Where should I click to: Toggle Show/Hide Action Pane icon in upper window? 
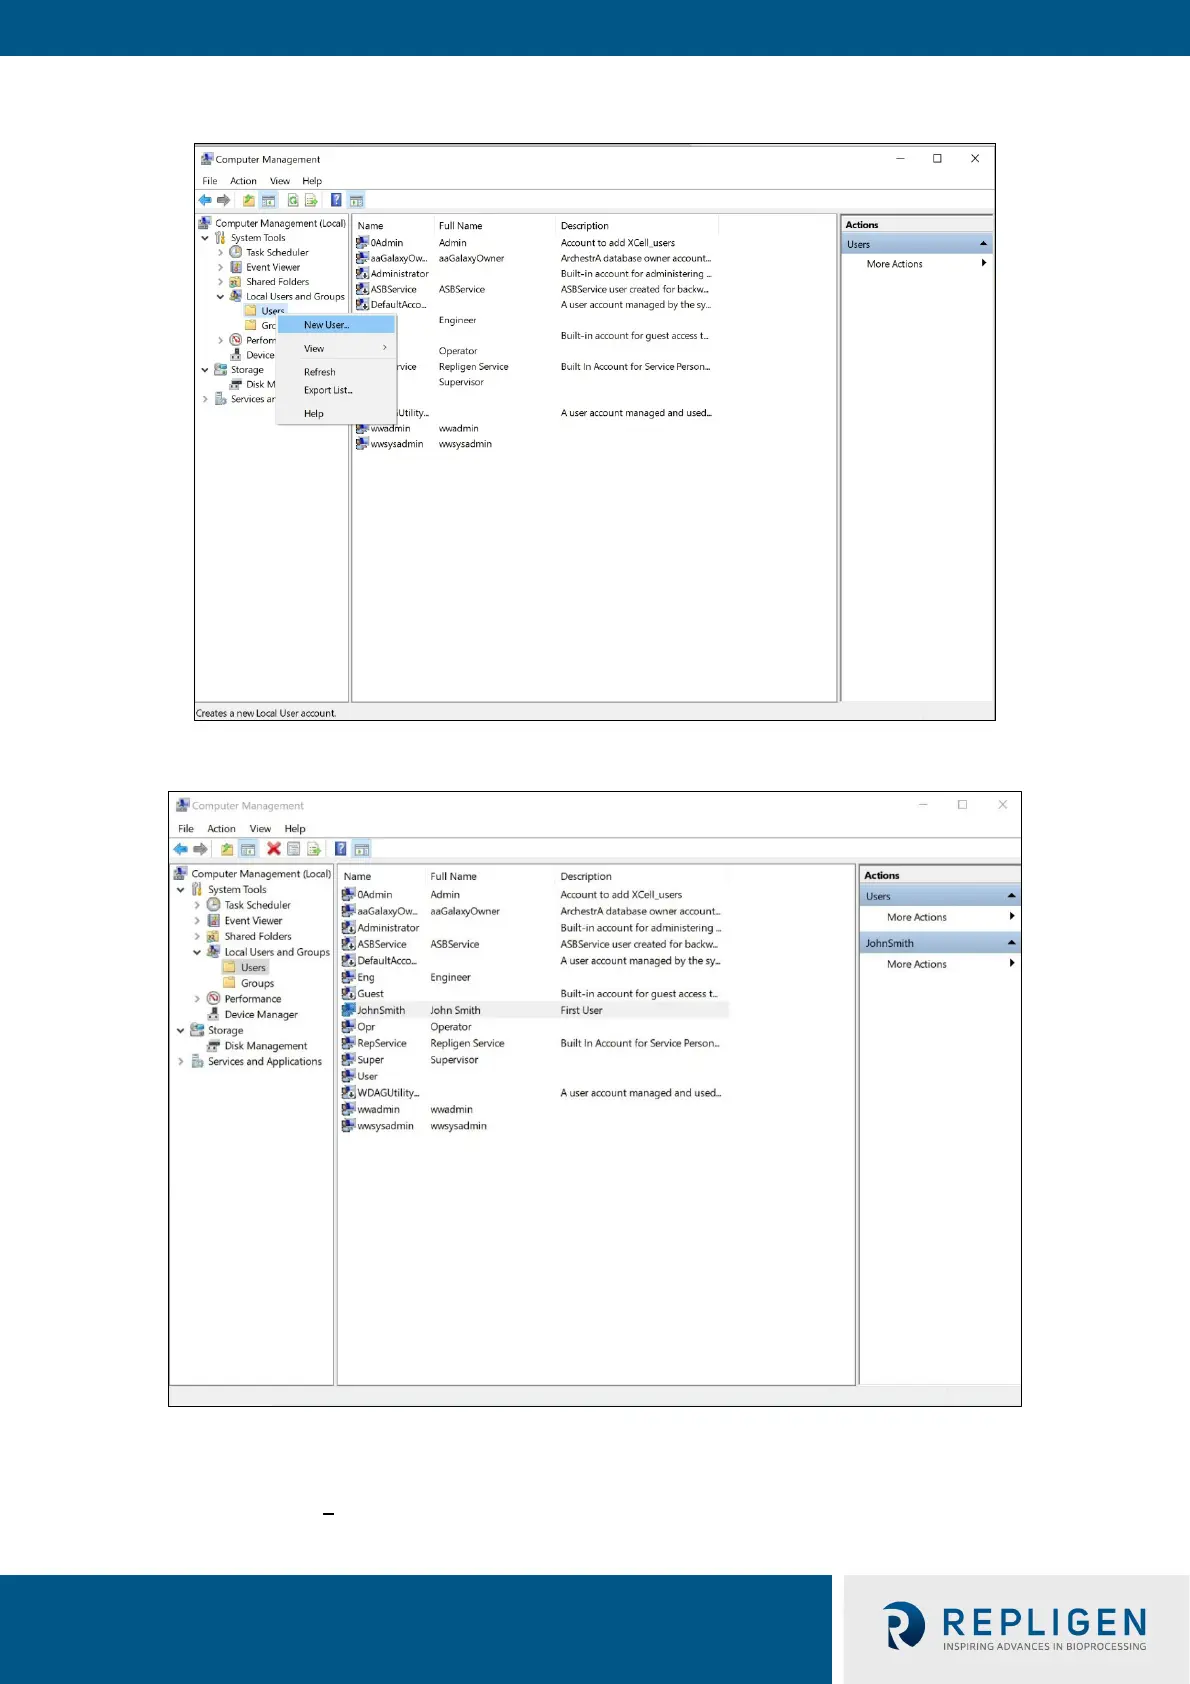click(x=356, y=200)
